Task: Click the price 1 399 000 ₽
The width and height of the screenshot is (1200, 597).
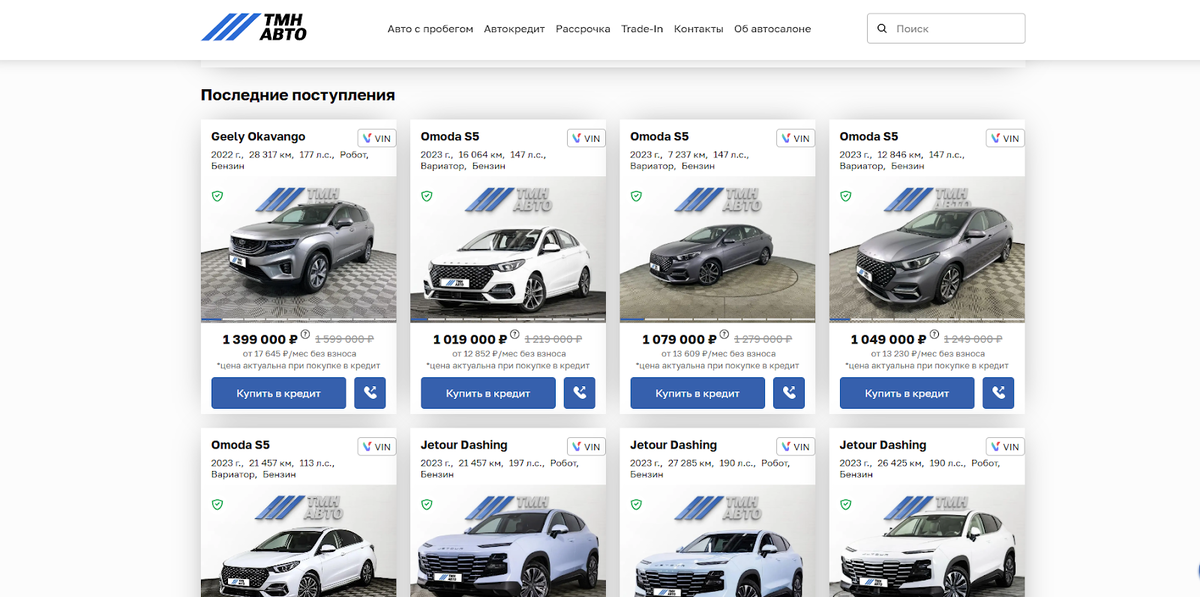Action: pyautogui.click(x=260, y=340)
